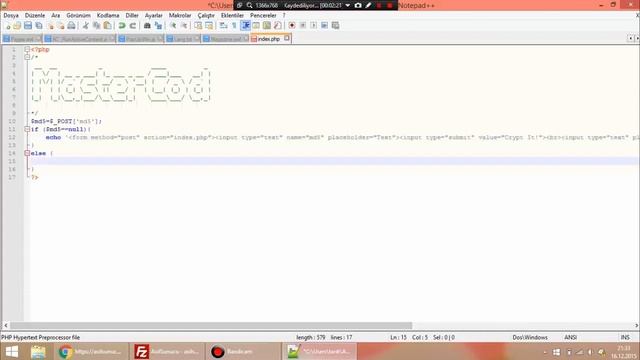Open the Windows Start button
The image size is (640, 360).
pos(12,351)
